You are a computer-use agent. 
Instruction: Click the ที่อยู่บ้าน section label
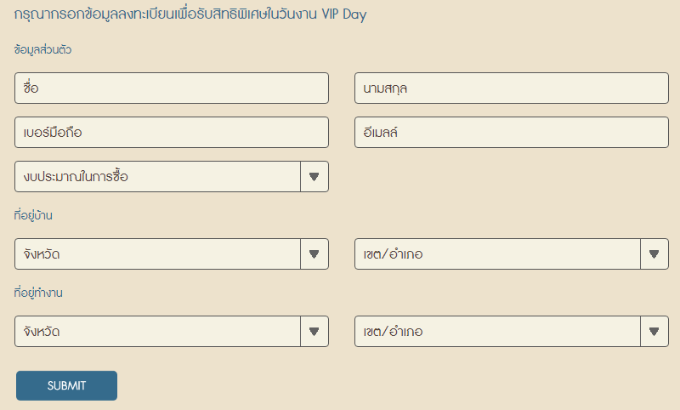pyautogui.click(x=34, y=214)
